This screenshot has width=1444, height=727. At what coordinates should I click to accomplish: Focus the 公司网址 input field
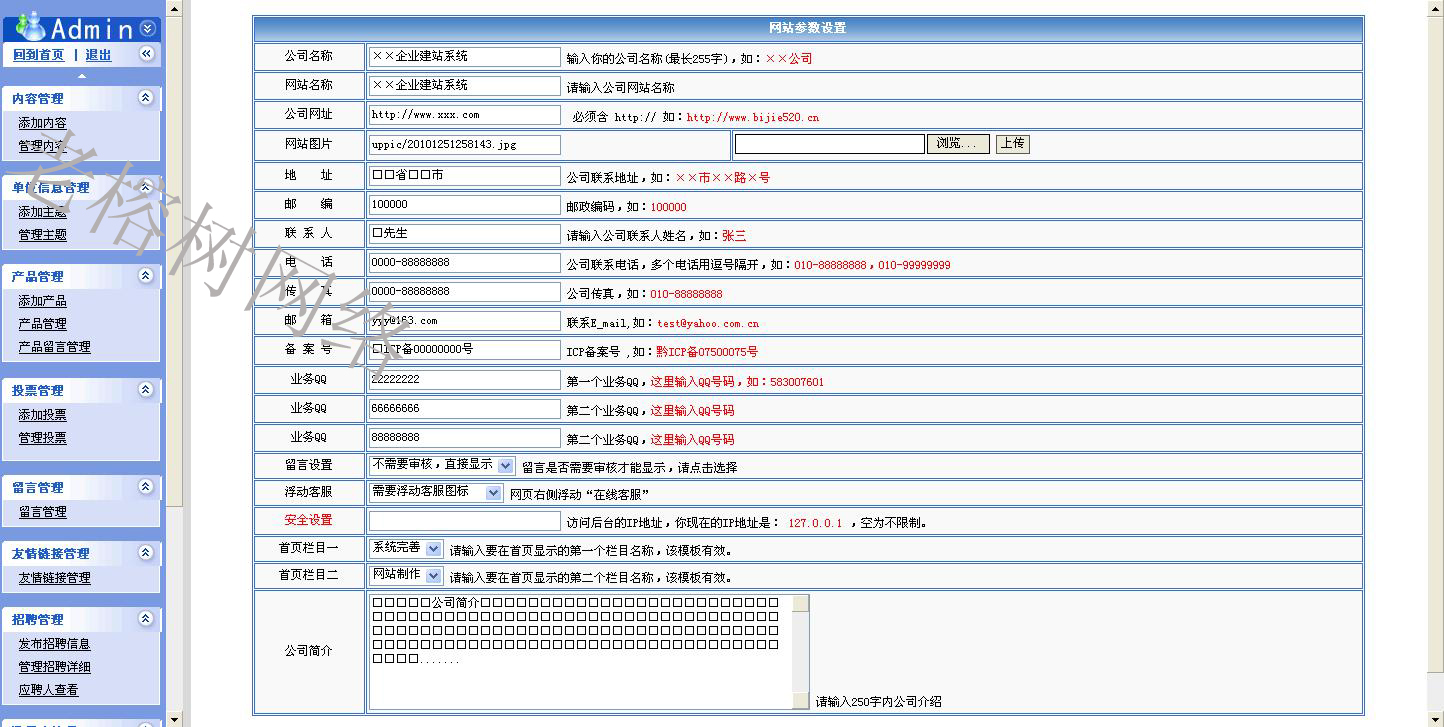pyautogui.click(x=464, y=115)
